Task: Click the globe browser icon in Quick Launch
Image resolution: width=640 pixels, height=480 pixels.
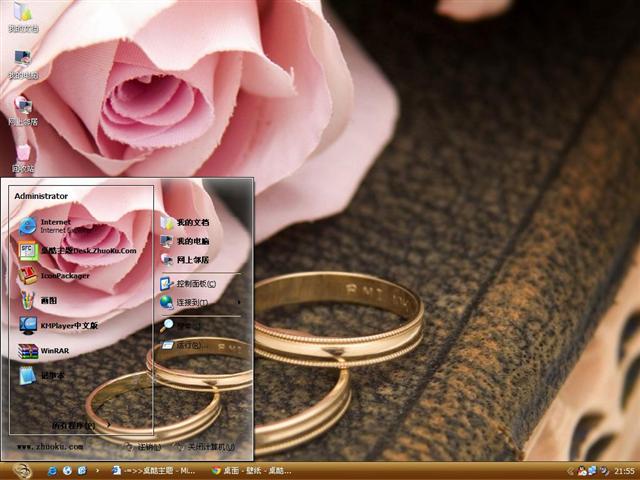Action: (67, 471)
